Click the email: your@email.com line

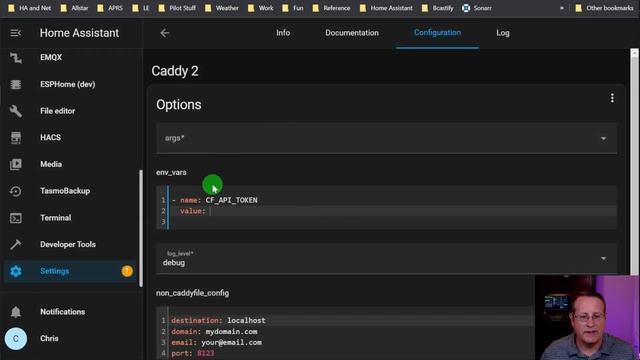coord(216,343)
